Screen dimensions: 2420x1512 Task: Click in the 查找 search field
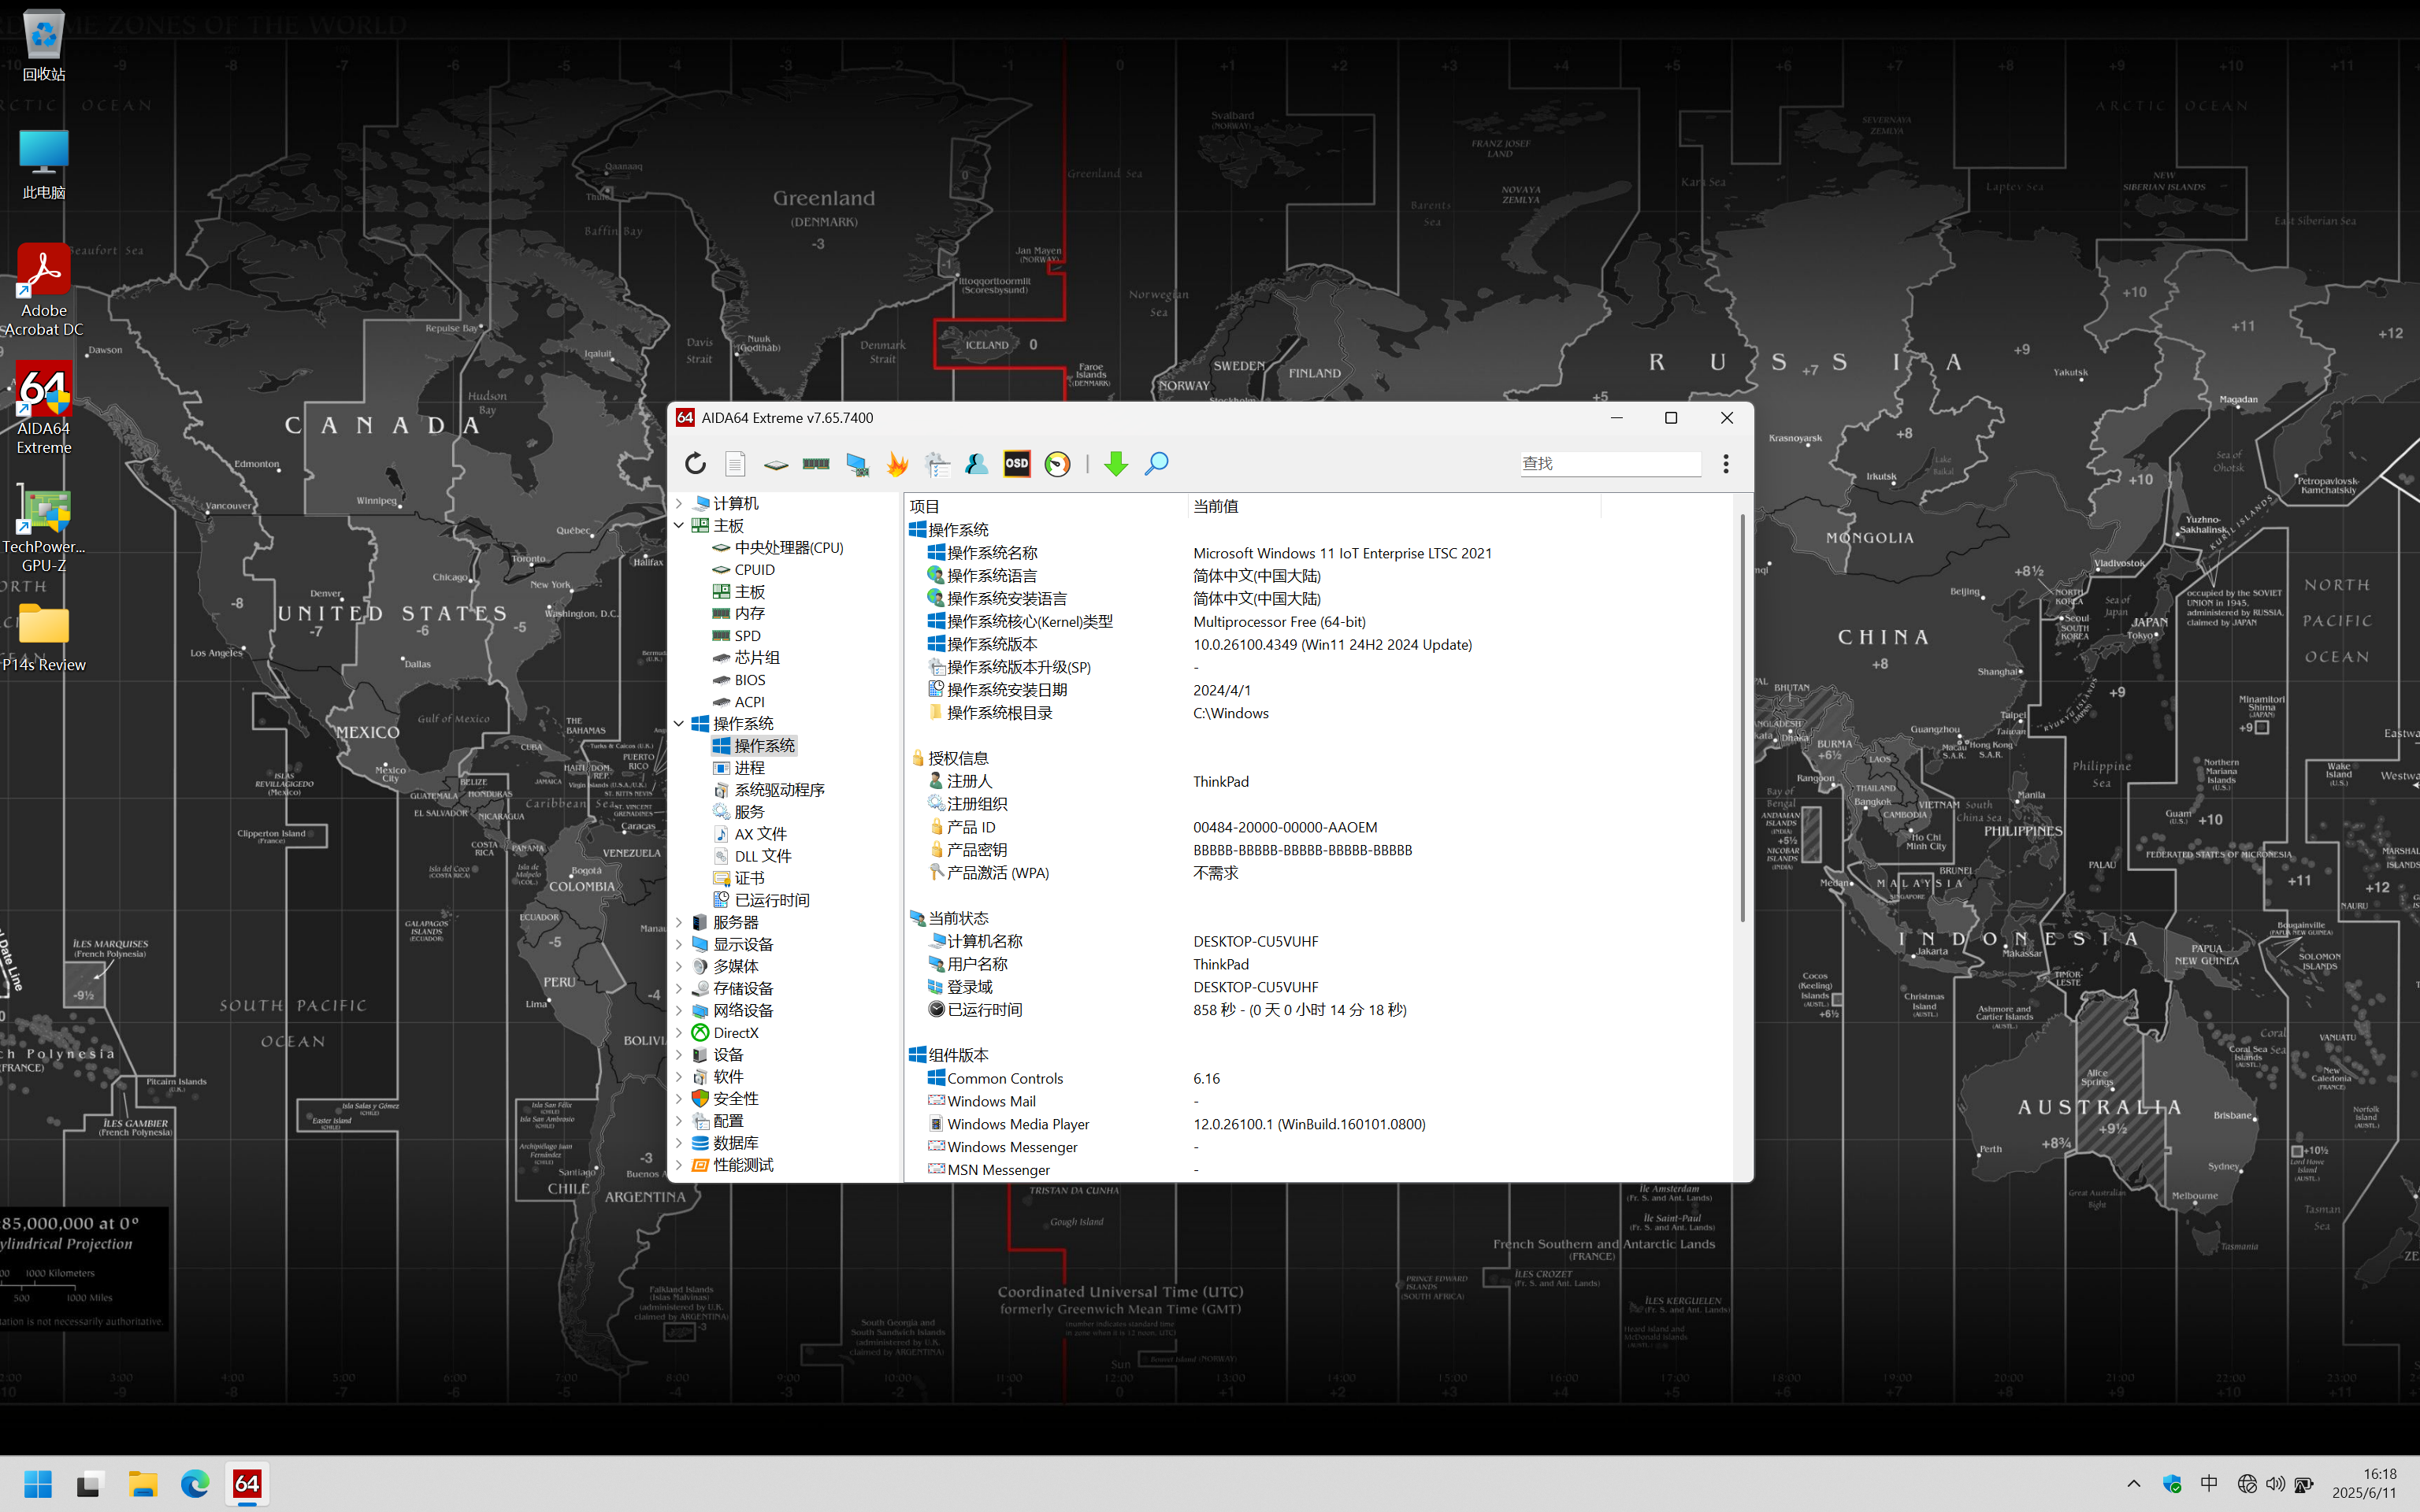1610,463
